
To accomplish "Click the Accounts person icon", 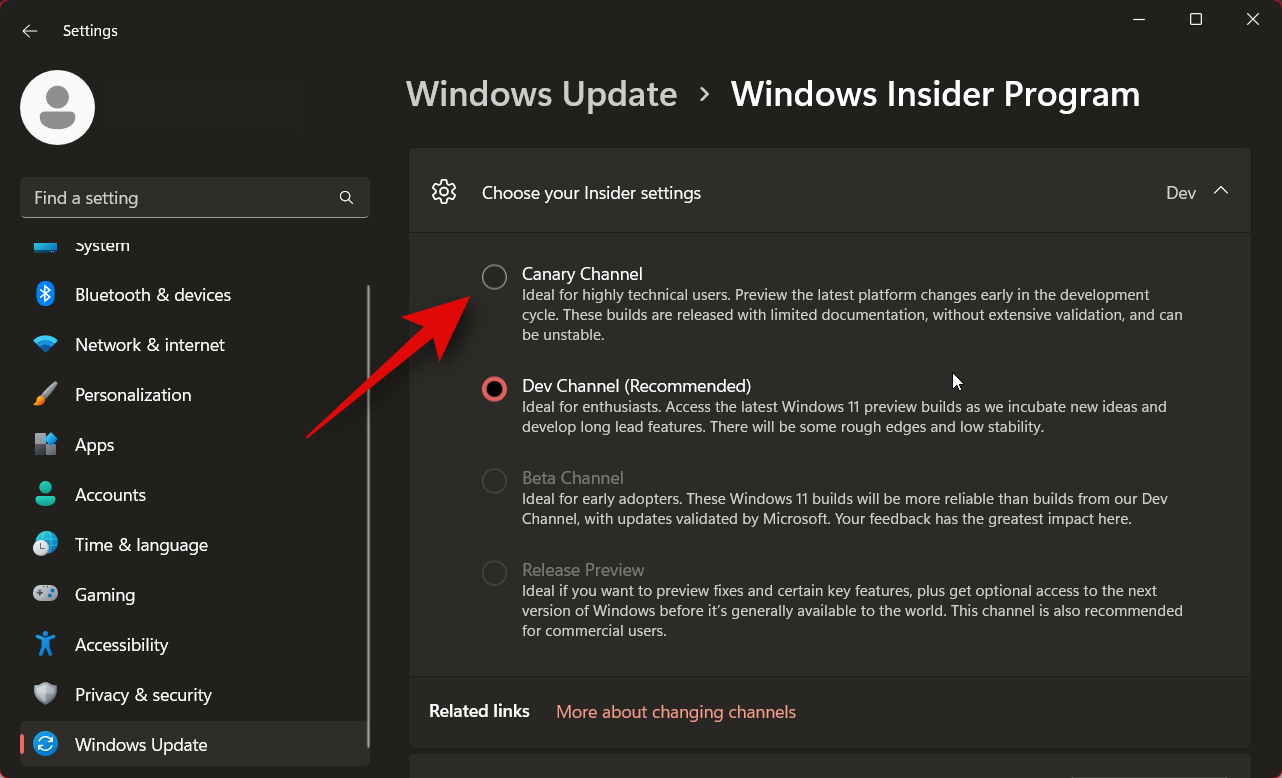I will click(x=45, y=494).
